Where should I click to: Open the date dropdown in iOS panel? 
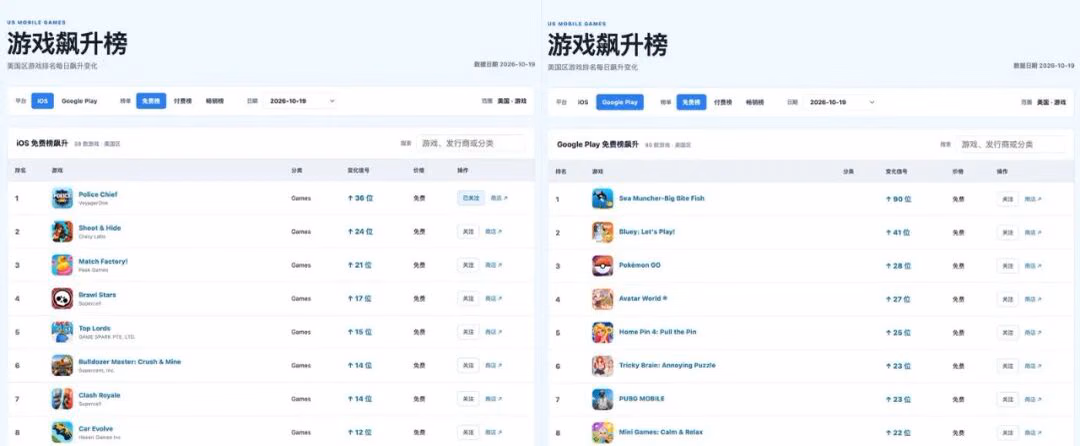coord(300,101)
